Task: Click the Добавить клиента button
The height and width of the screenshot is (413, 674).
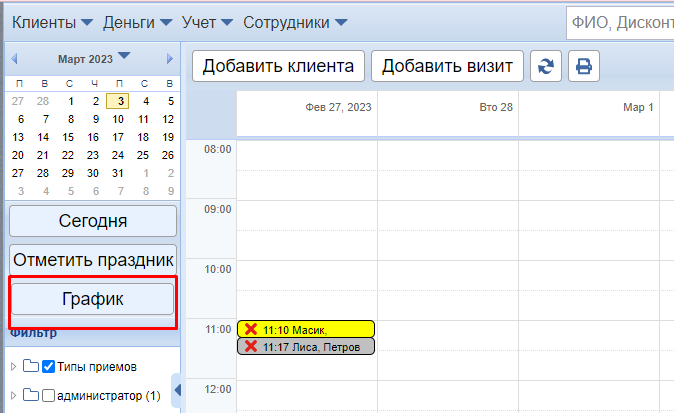Action: click(x=278, y=66)
